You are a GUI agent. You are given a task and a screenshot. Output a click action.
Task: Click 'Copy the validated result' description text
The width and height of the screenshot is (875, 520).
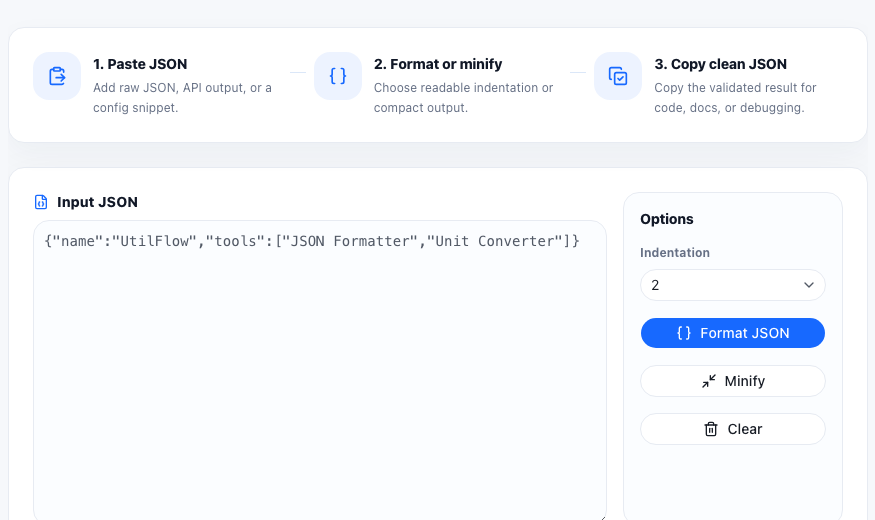735,98
